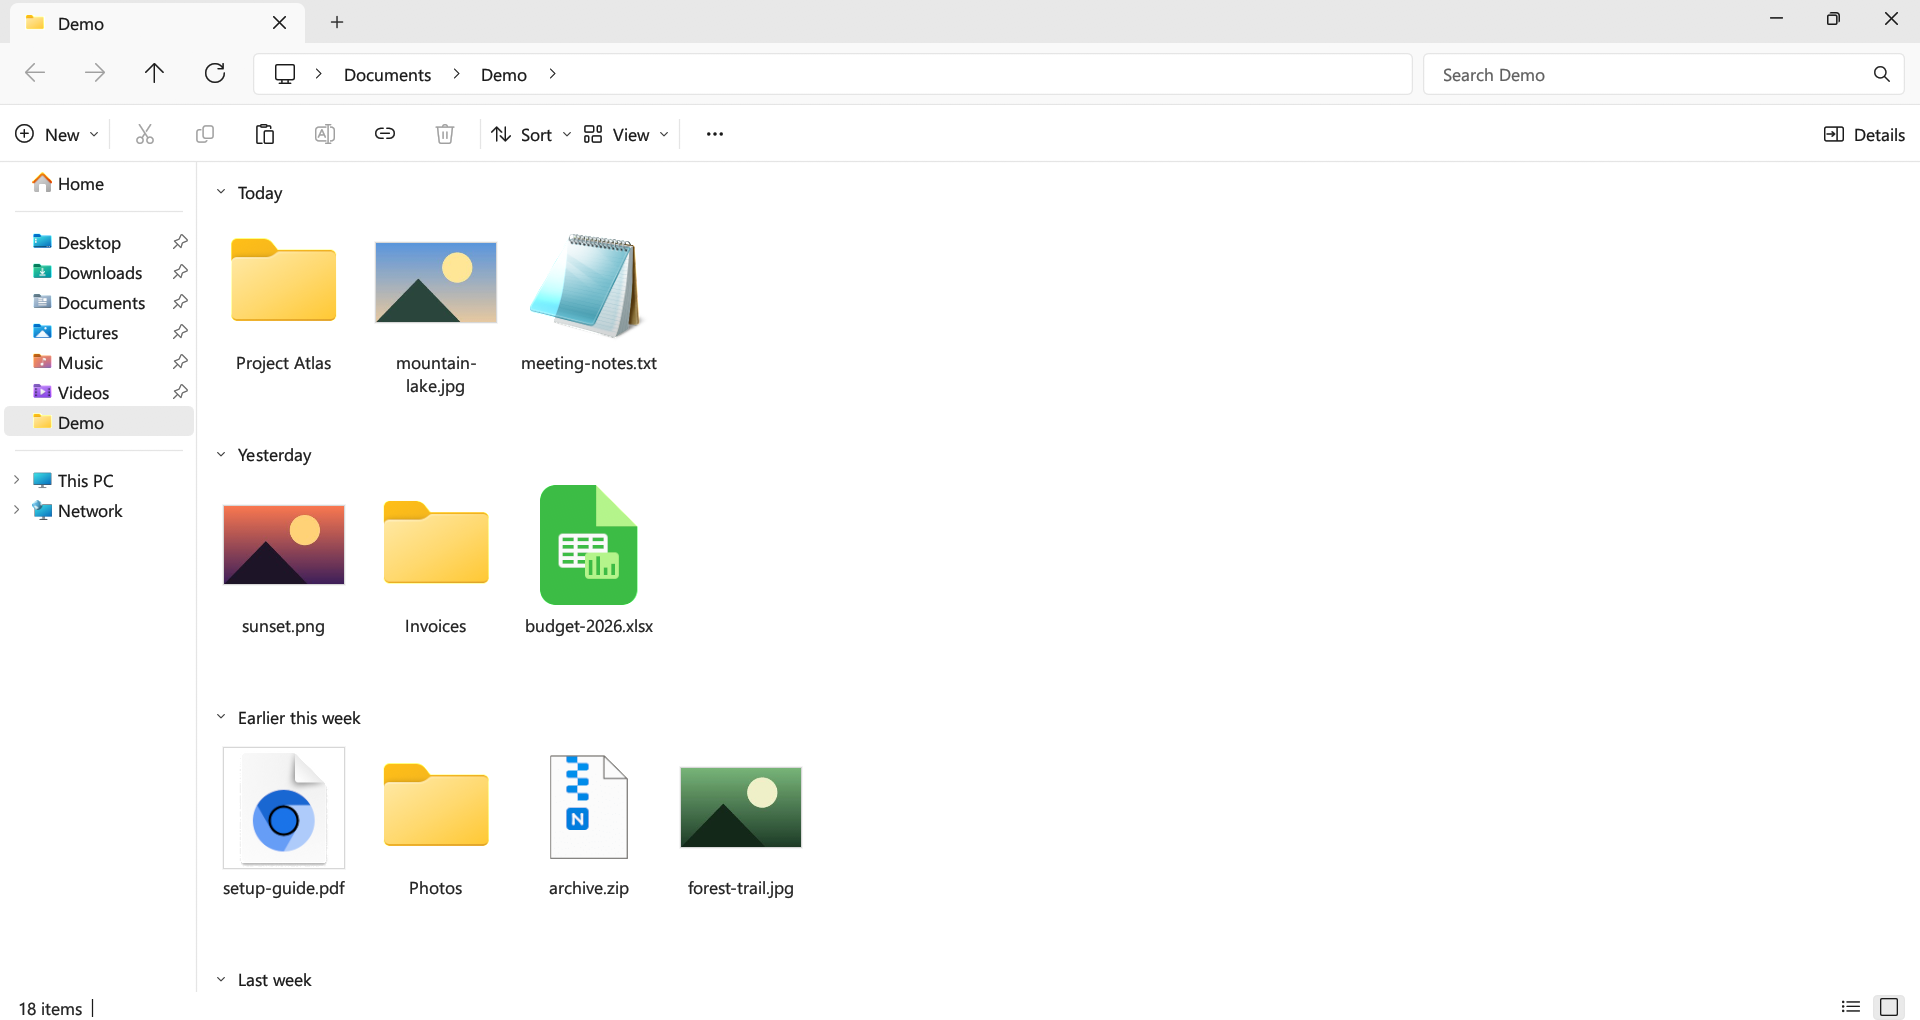Select the archive.zip file icon
Screen dimensions: 1920x1020
[x=588, y=807]
